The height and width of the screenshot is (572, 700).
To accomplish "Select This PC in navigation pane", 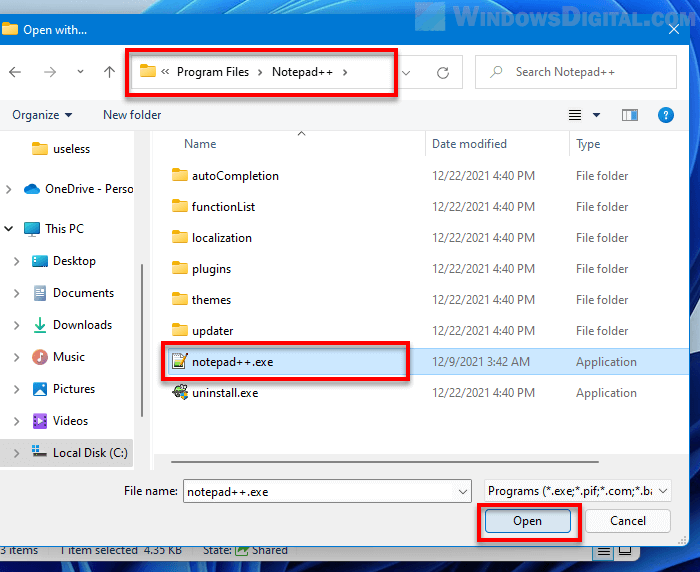I will [x=54, y=229].
